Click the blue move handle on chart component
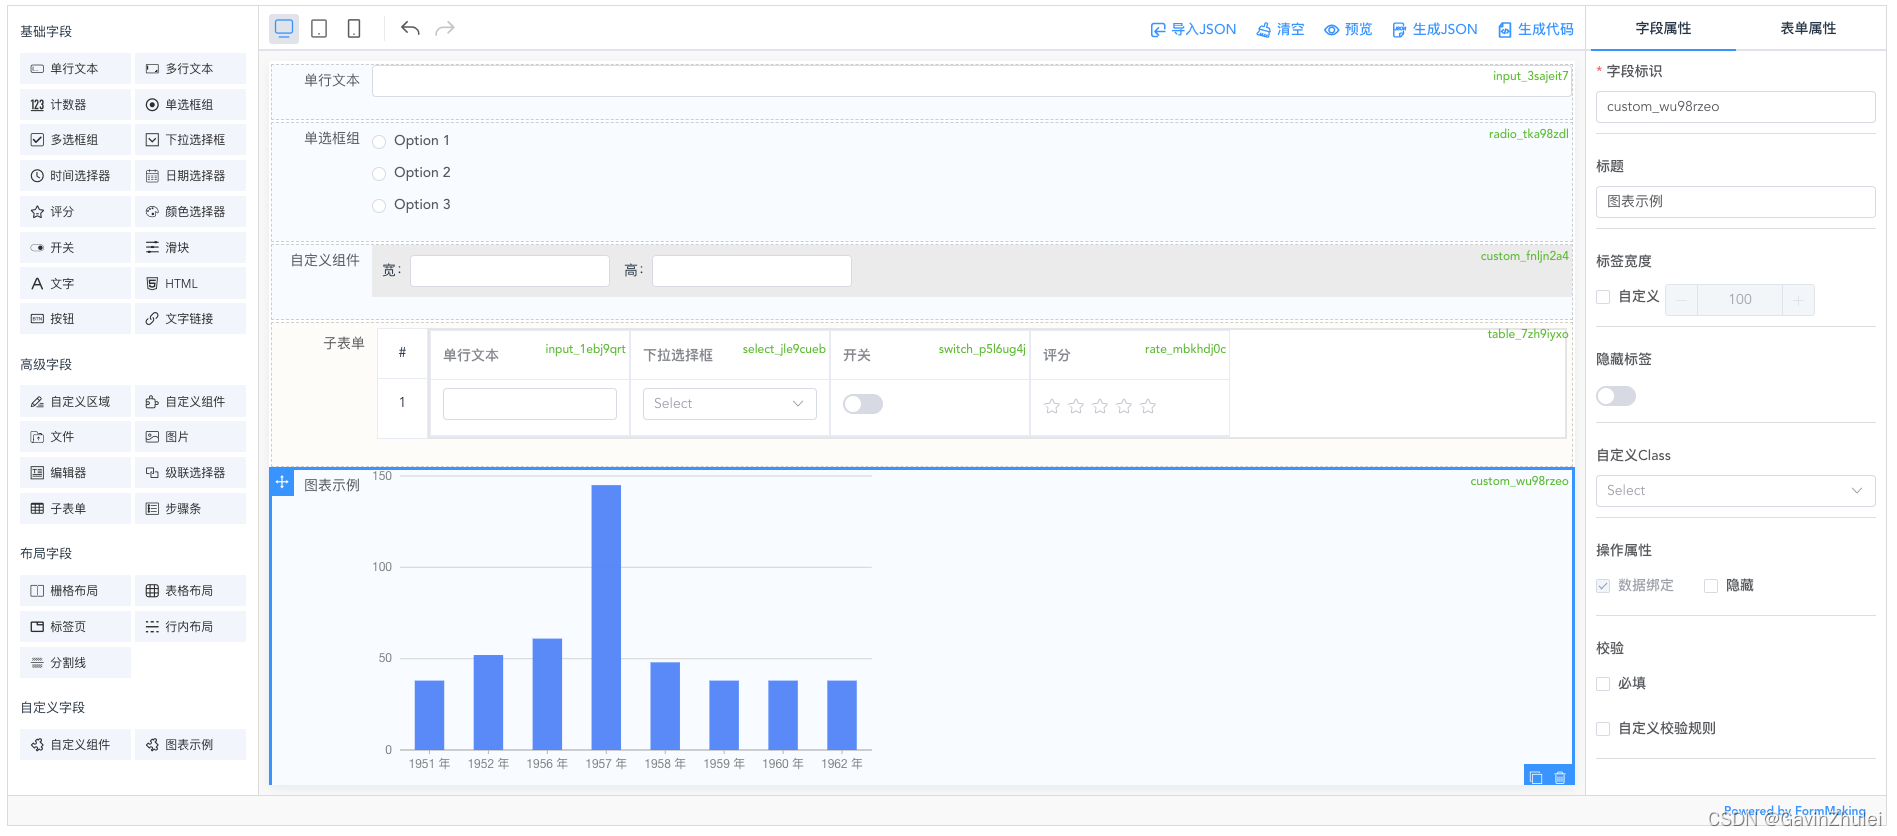This screenshot has width=1897, height=836. click(x=282, y=482)
